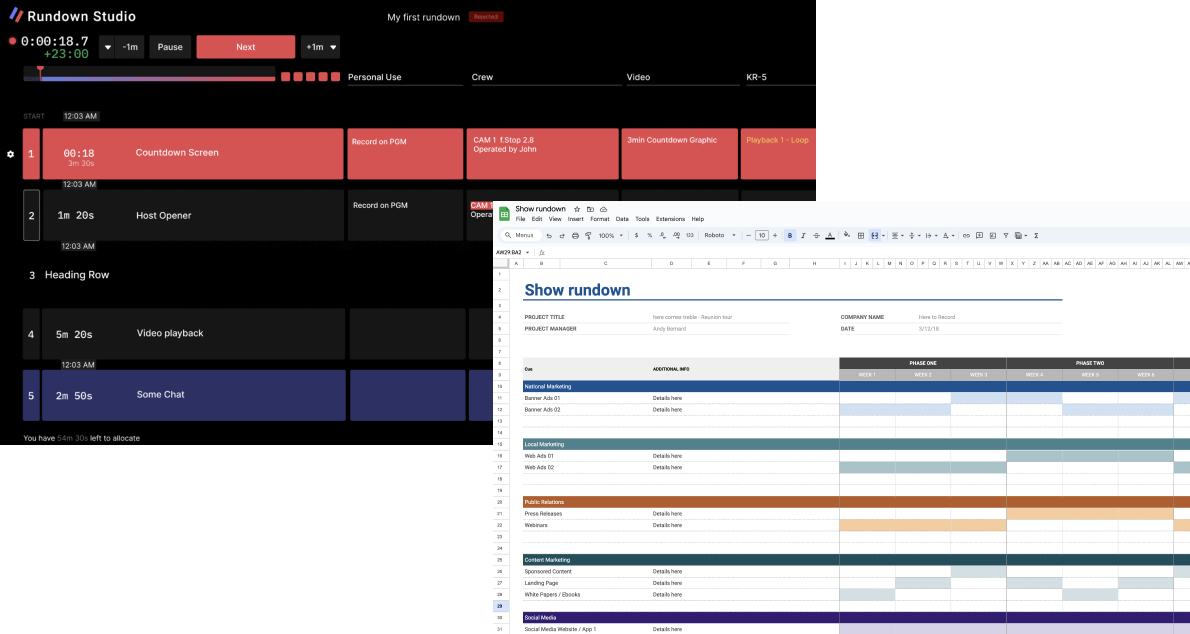The width and height of the screenshot is (1190, 634).
Task: Toggle italic formatting in Sheets
Action: pyautogui.click(x=803, y=235)
